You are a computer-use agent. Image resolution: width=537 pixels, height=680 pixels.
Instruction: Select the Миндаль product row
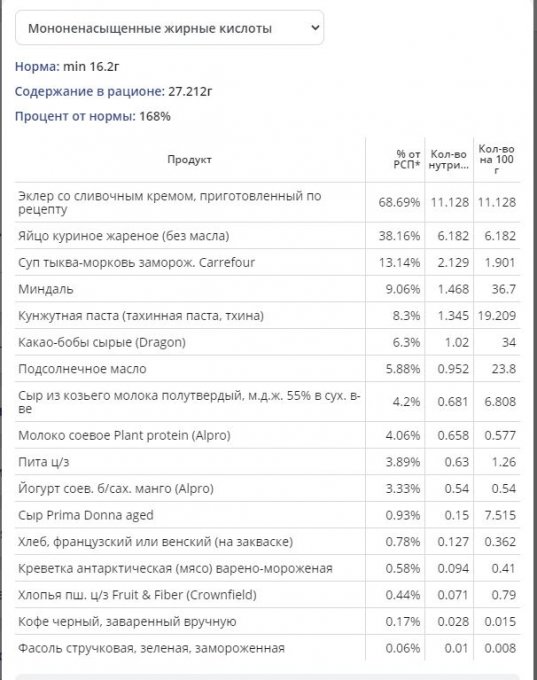click(267, 289)
